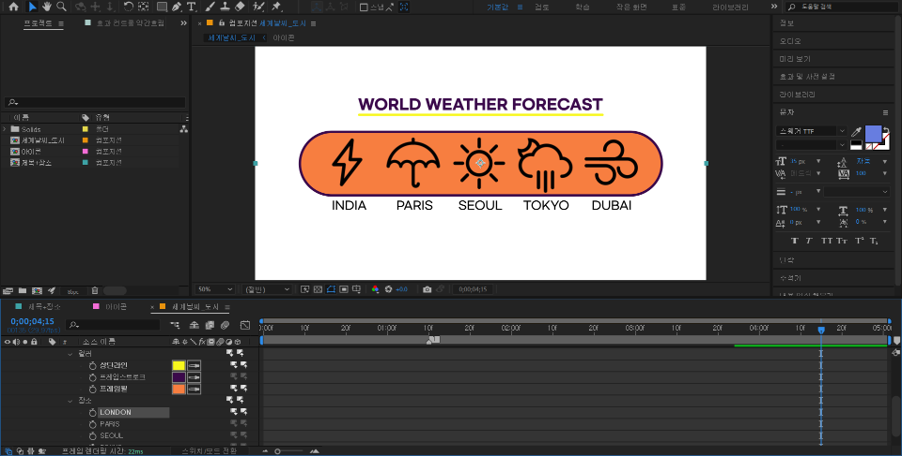Create new composition from project panel
The image size is (902, 456).
coord(37,290)
